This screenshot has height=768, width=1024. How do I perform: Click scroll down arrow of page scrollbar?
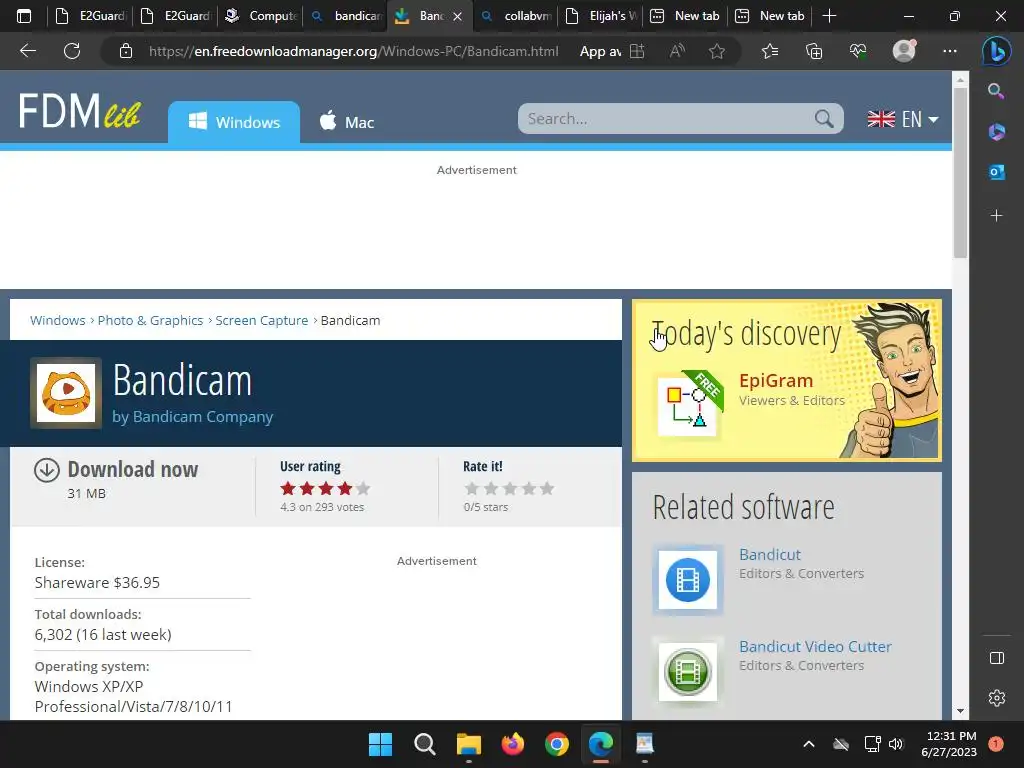960,711
